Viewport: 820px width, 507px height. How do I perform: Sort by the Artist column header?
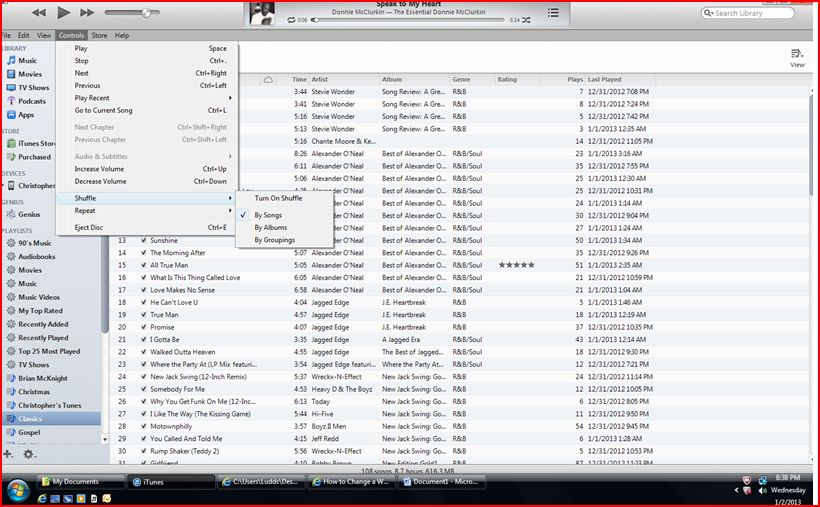pyautogui.click(x=344, y=80)
